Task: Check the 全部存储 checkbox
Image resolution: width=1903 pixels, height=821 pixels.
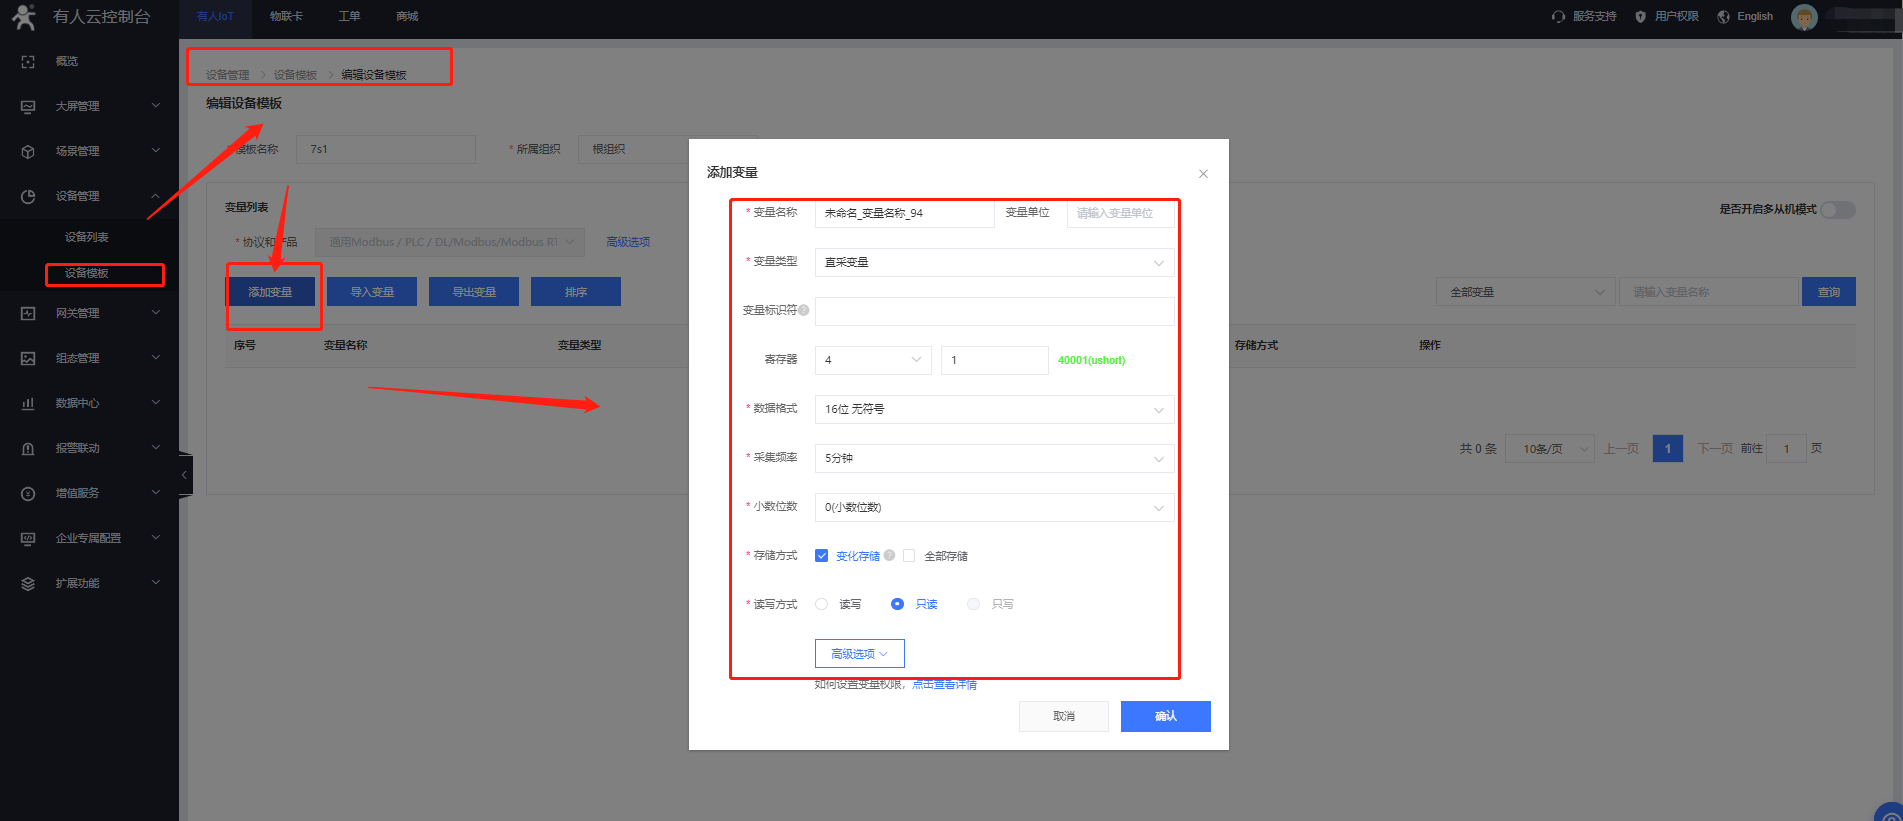Action: coord(909,556)
